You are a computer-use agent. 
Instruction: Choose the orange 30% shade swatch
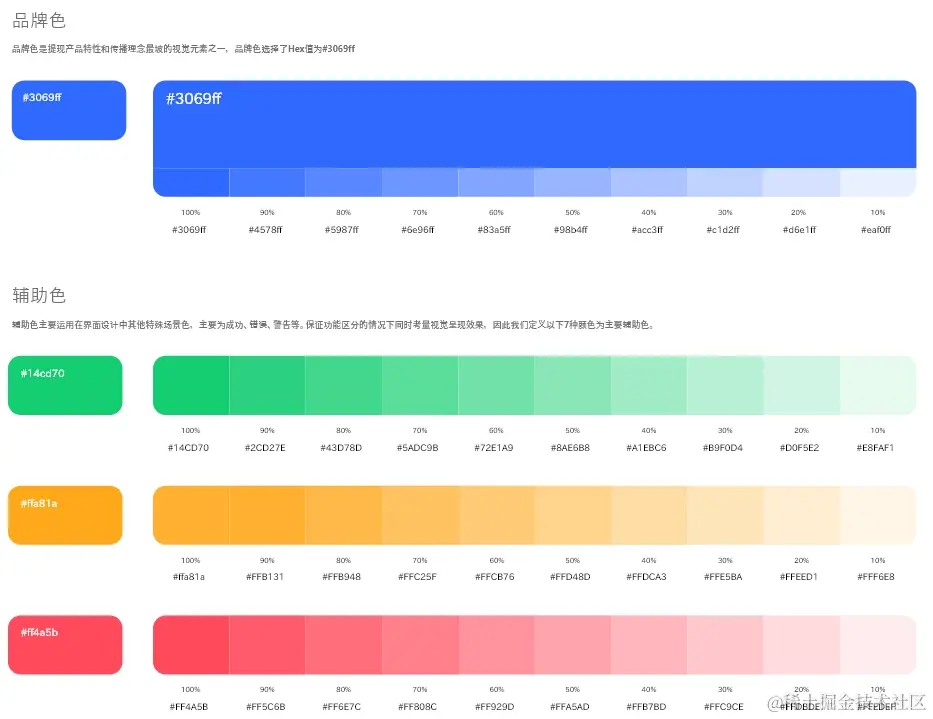click(725, 515)
